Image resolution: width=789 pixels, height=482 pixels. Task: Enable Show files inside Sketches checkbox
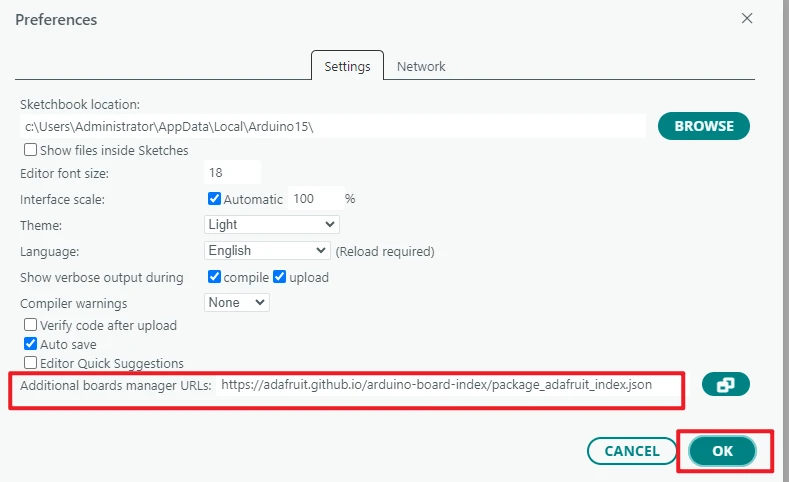click(x=31, y=150)
